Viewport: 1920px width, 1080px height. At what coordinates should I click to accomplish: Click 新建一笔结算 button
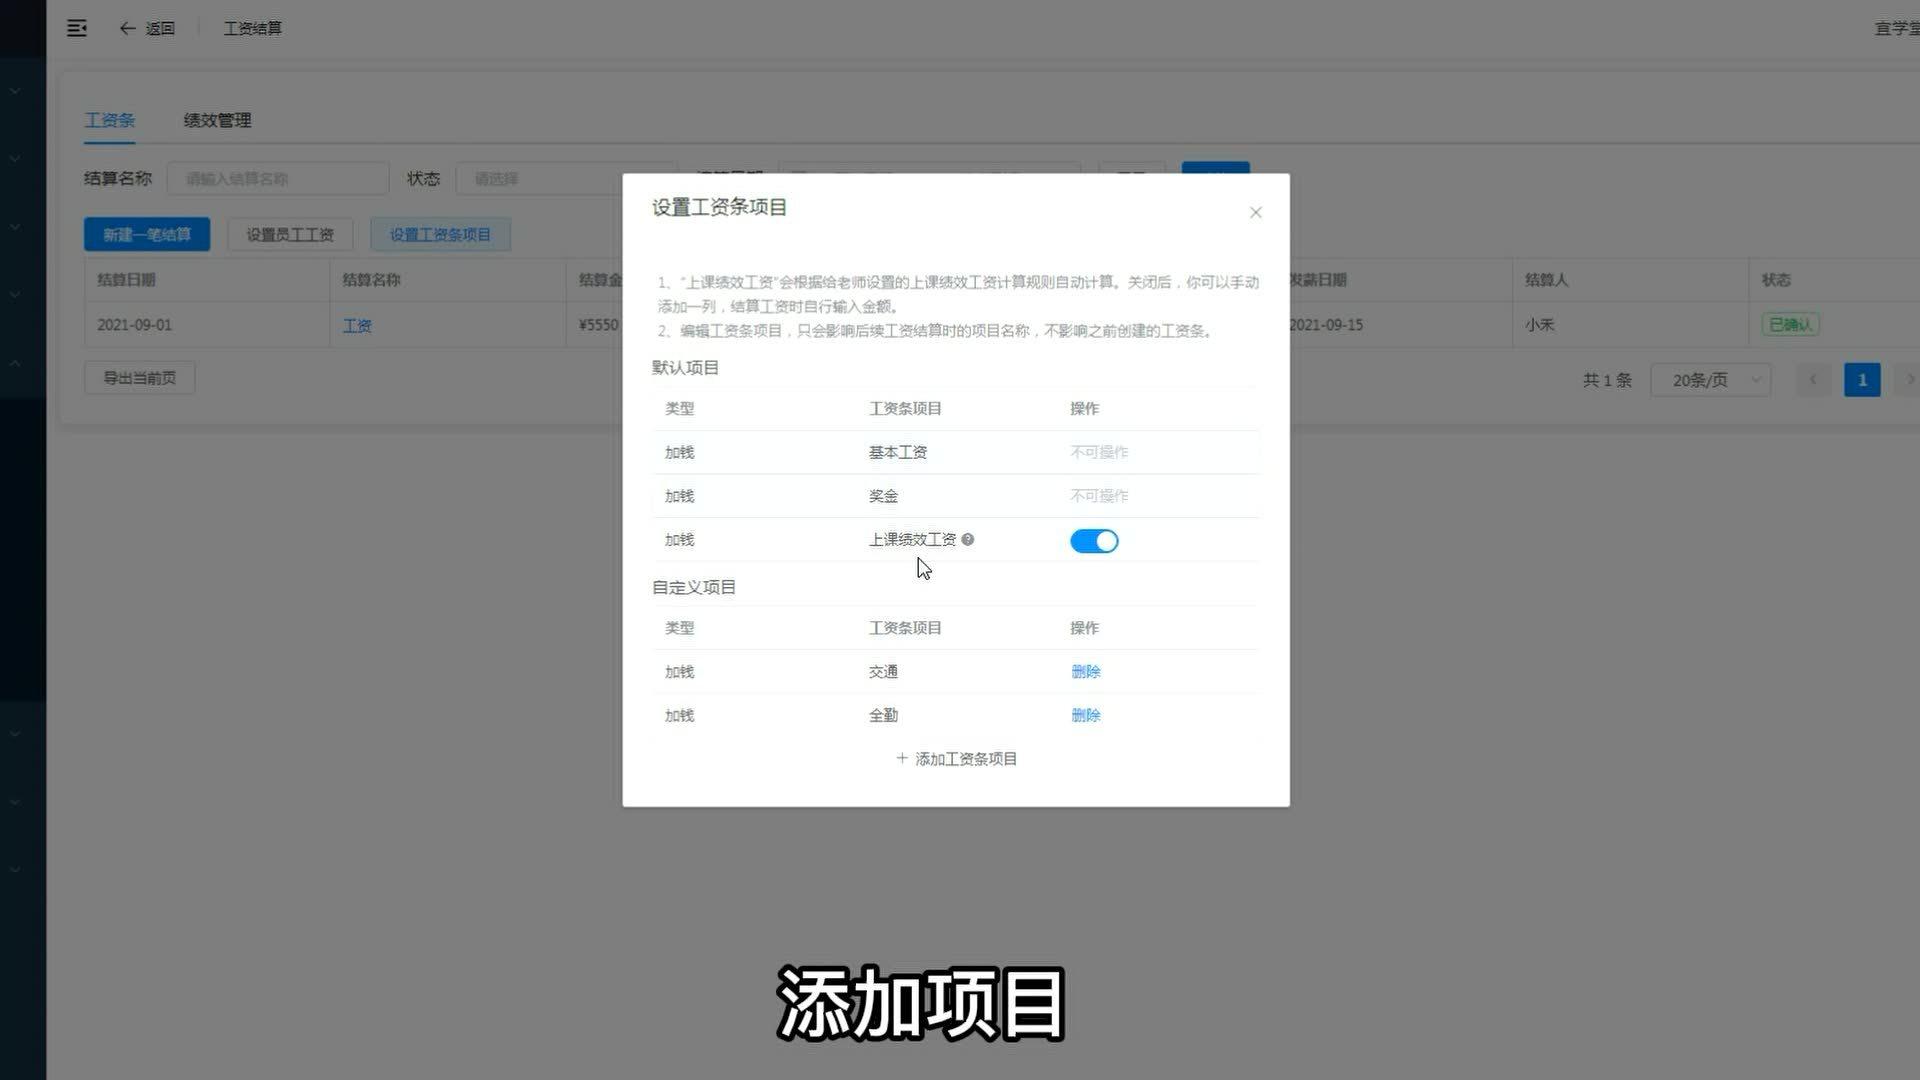coord(147,235)
